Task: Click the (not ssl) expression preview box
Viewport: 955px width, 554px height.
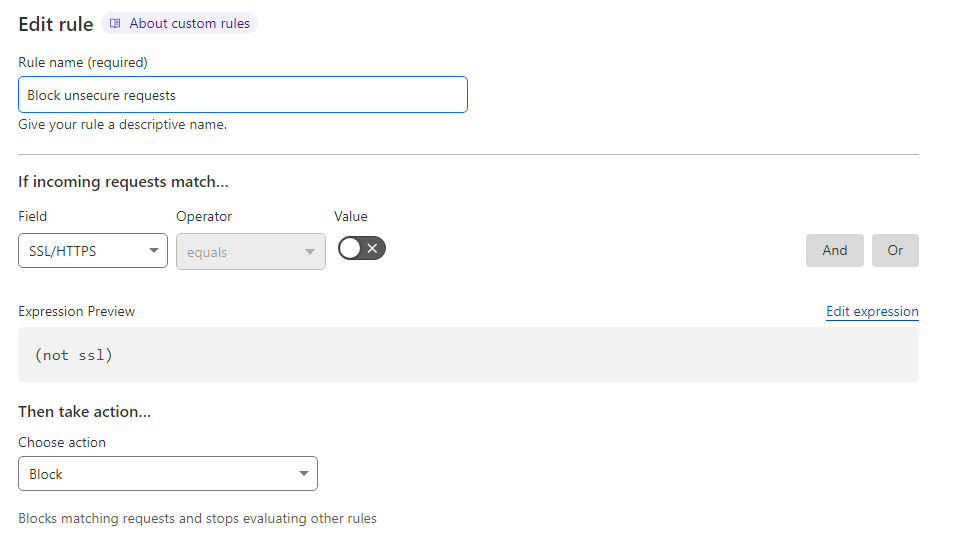Action: pos(468,355)
